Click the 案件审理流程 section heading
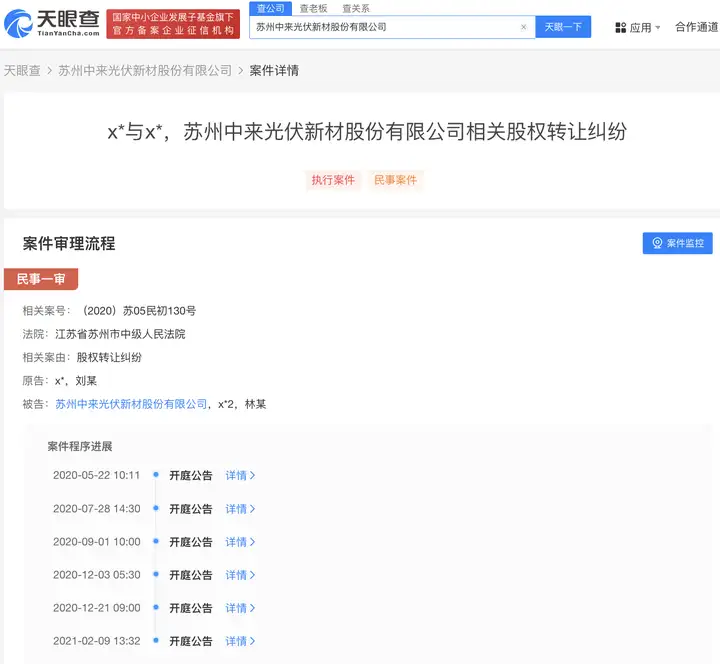 click(x=69, y=243)
